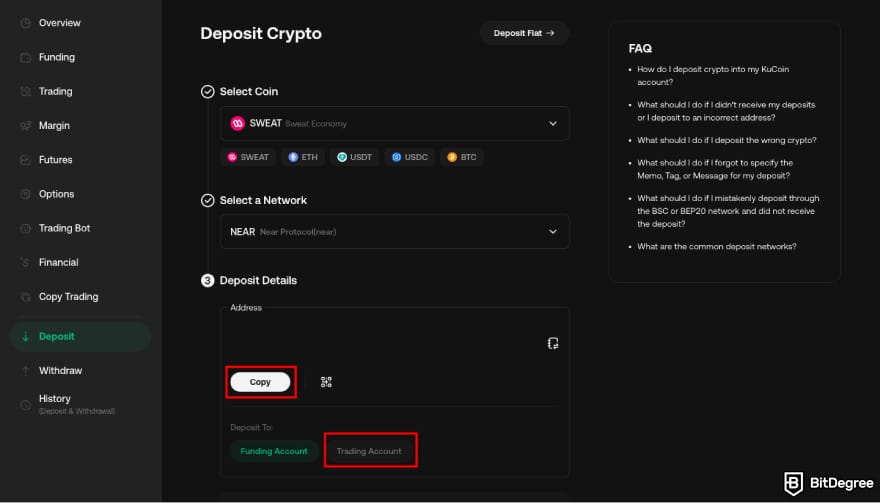
Task: Copy the deposit address
Action: point(260,382)
